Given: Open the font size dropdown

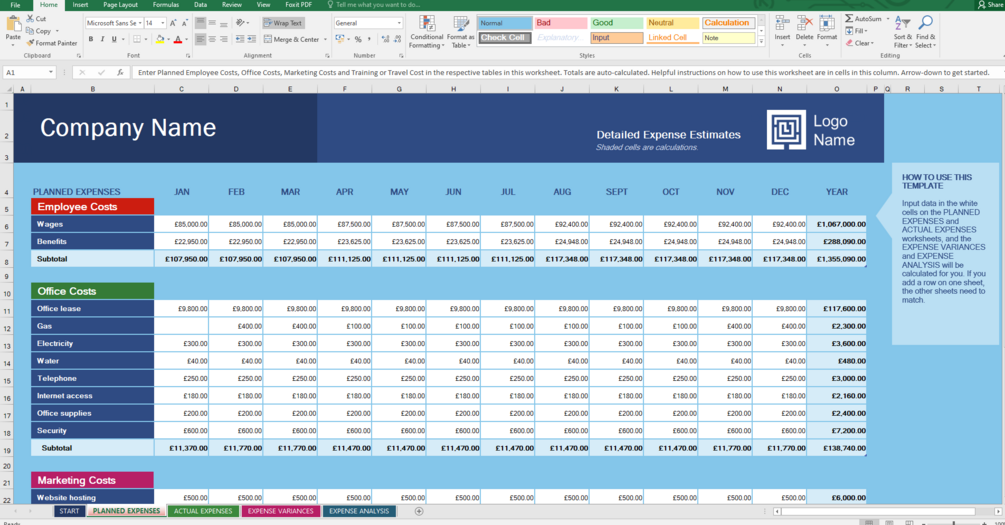Looking at the screenshot, I should [163, 23].
